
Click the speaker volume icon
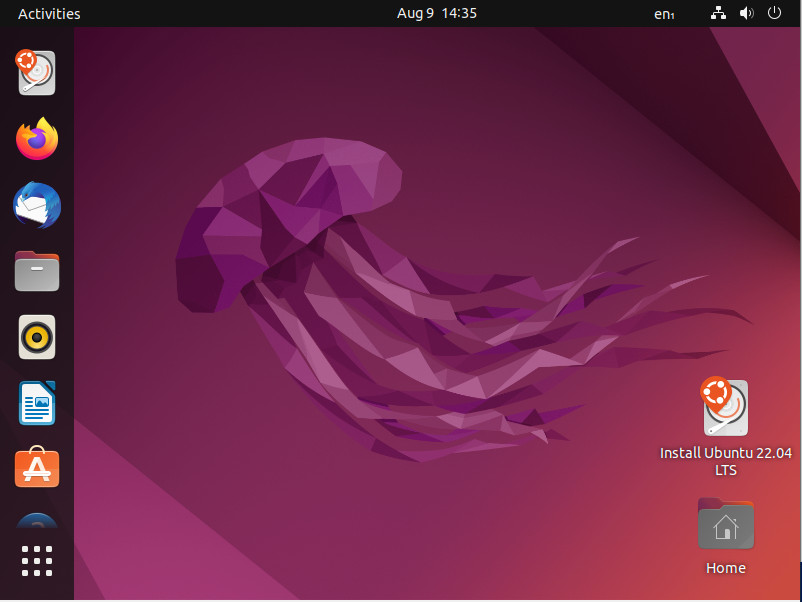[x=746, y=13]
